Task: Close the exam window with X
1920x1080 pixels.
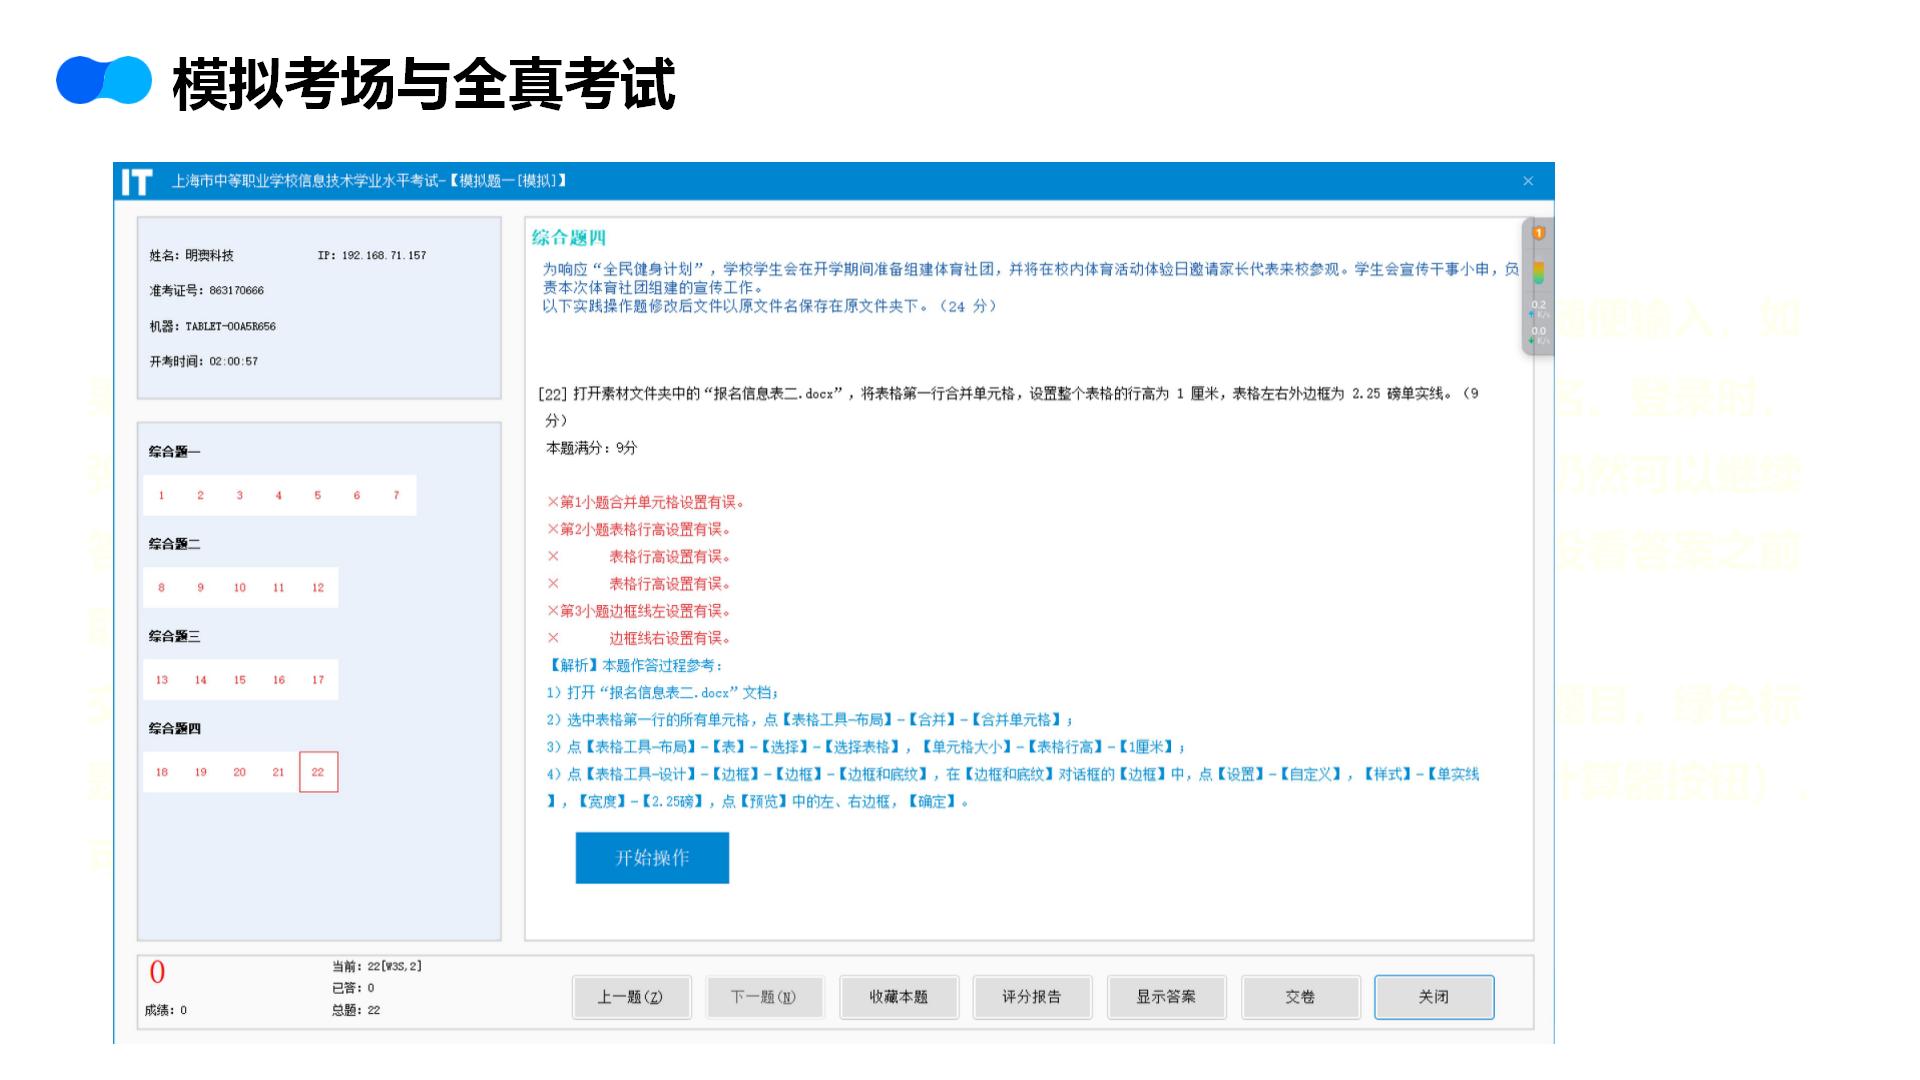Action: pos(1528,181)
